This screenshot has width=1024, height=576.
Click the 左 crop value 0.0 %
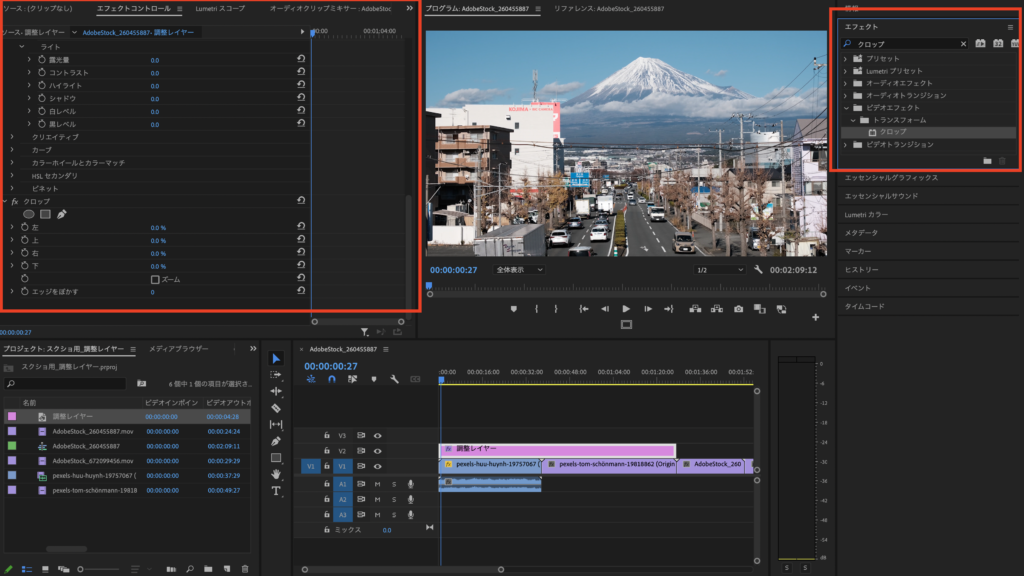[x=158, y=228]
